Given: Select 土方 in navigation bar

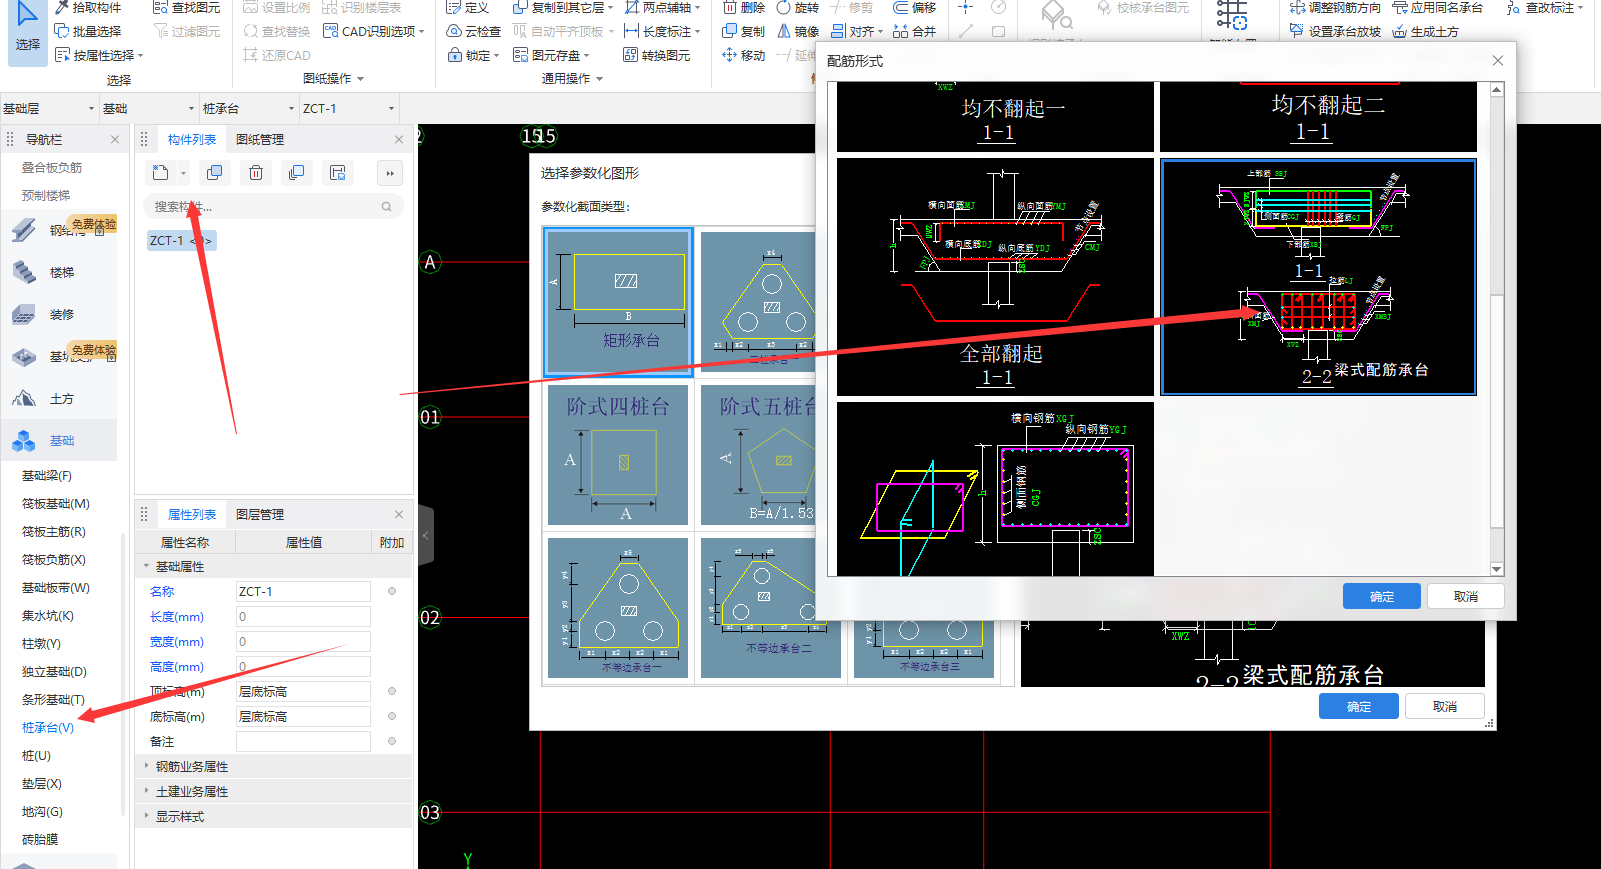Looking at the screenshot, I should 60,398.
